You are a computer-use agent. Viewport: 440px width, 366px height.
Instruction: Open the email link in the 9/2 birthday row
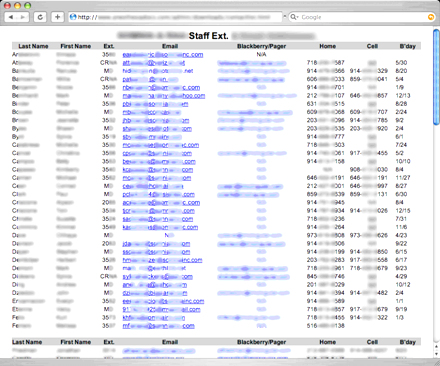click(156, 120)
